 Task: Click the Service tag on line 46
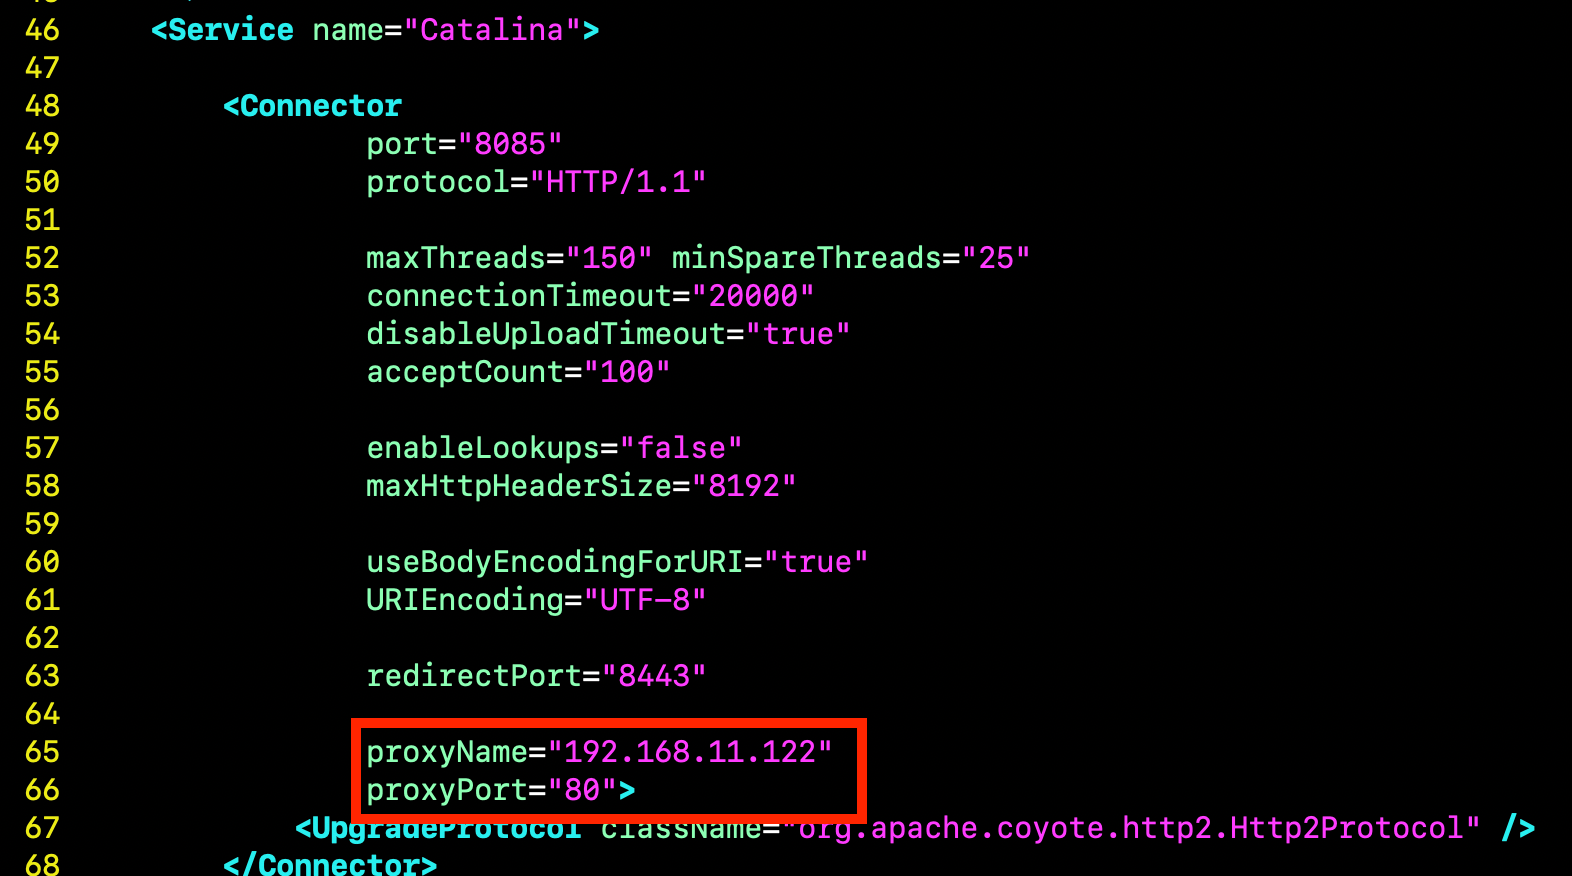[x=223, y=30]
